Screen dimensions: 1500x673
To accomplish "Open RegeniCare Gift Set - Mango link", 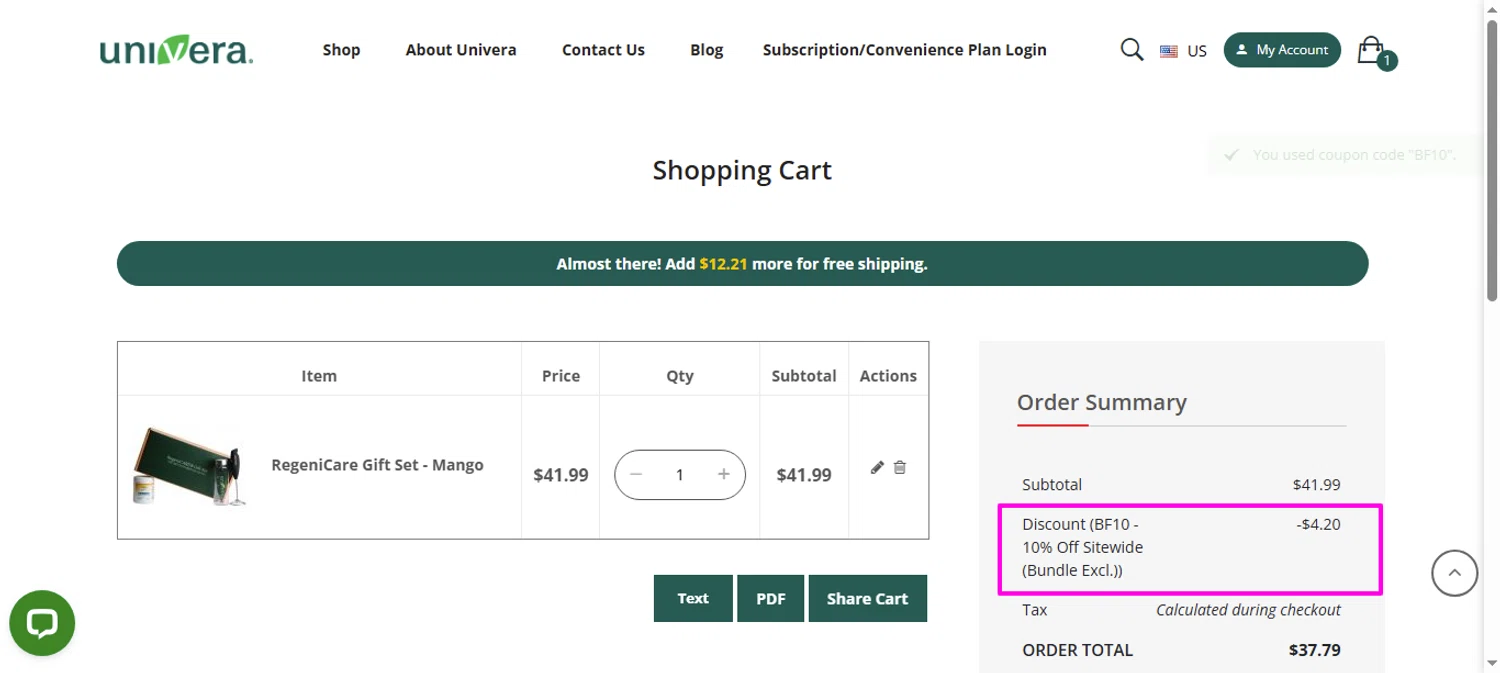I will [x=377, y=465].
